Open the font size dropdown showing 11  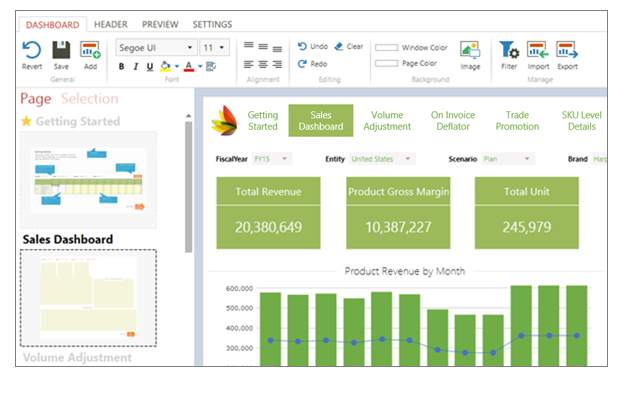tap(215, 47)
